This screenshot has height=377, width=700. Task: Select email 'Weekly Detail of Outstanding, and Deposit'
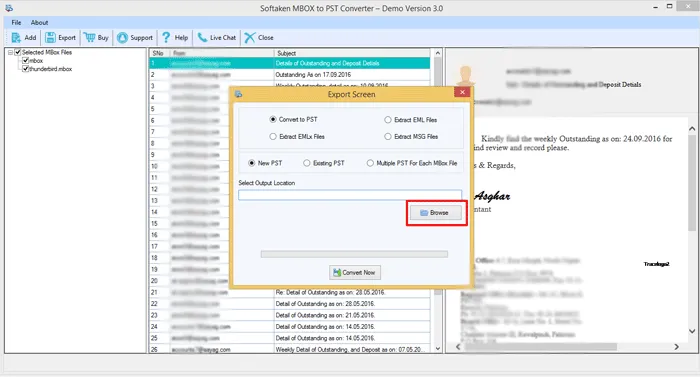tap(290, 349)
